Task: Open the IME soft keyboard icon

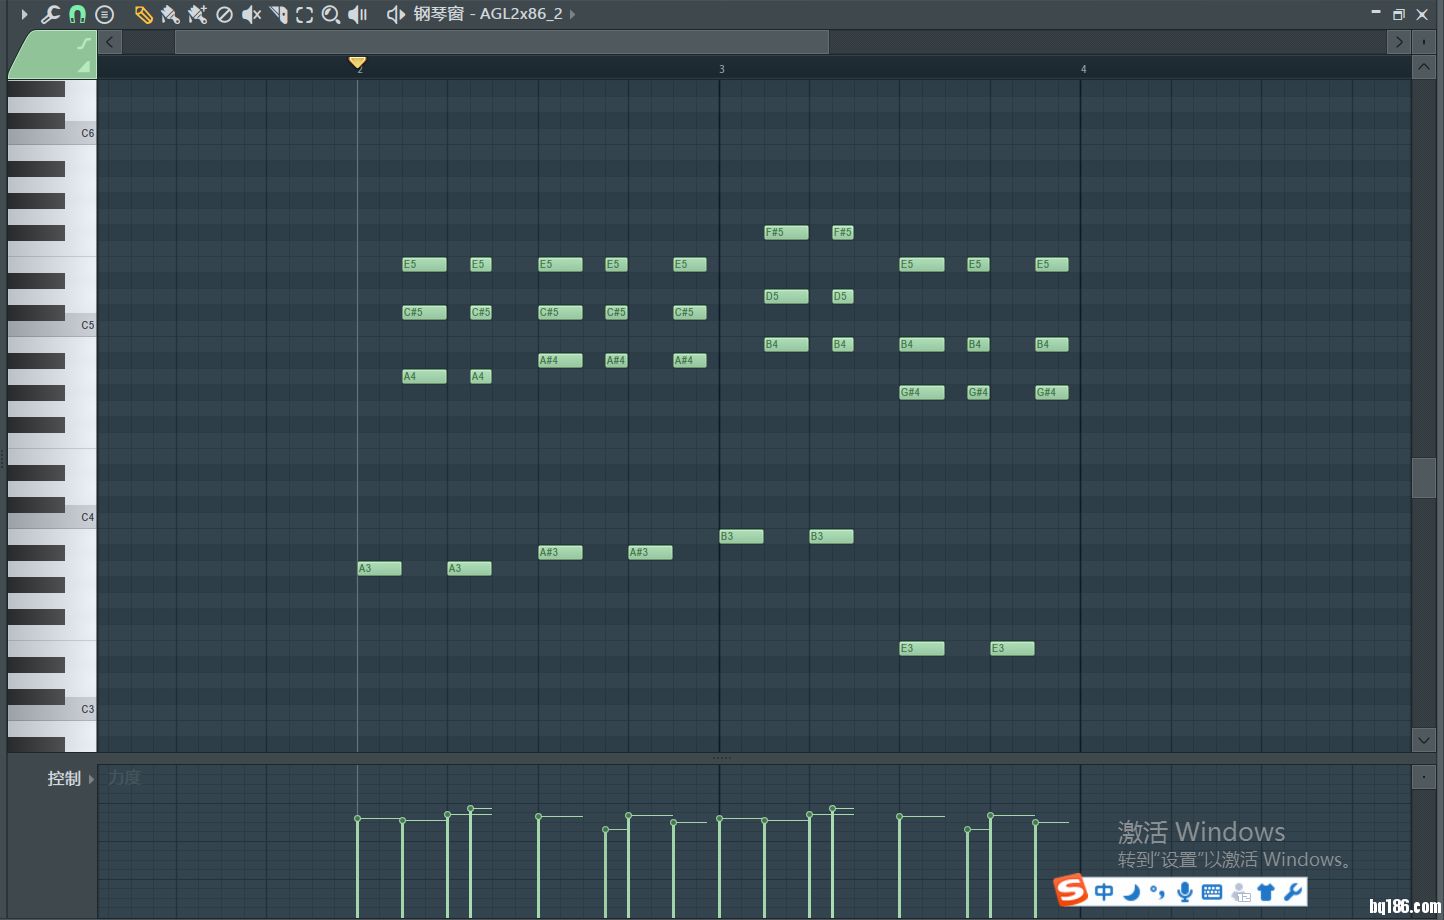Action: click(1211, 891)
